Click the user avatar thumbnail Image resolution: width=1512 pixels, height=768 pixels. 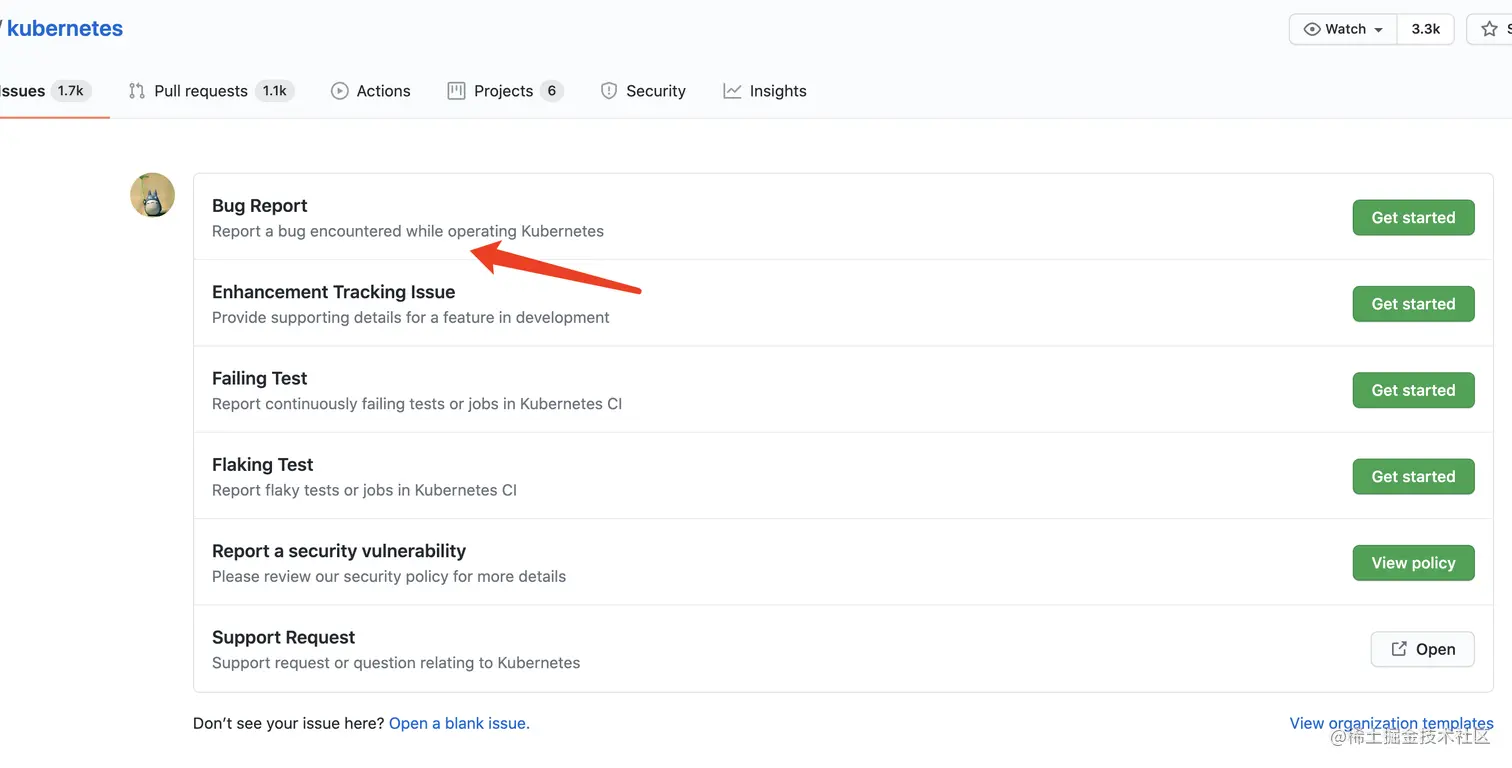pos(153,195)
